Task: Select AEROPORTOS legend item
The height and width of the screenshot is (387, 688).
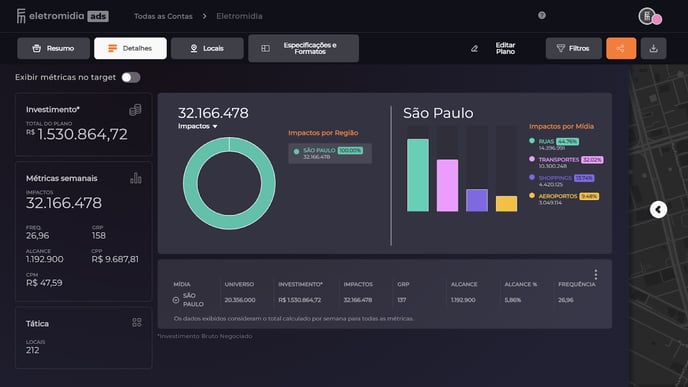Action: pos(564,199)
